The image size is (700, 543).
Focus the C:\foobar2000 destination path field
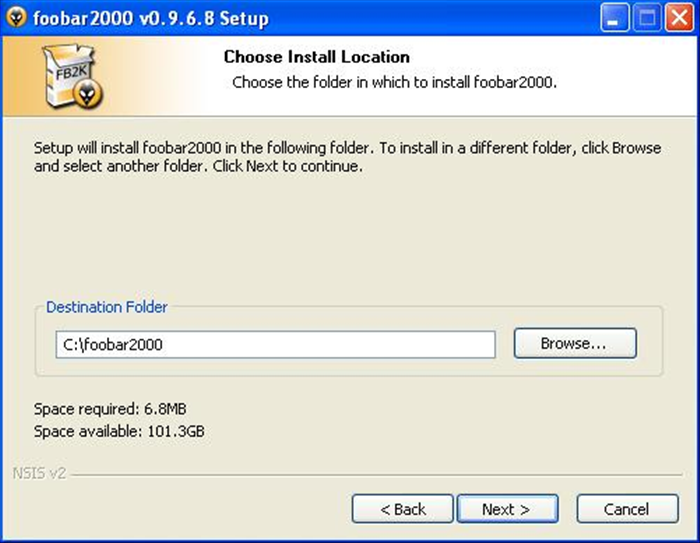pyautogui.click(x=275, y=344)
